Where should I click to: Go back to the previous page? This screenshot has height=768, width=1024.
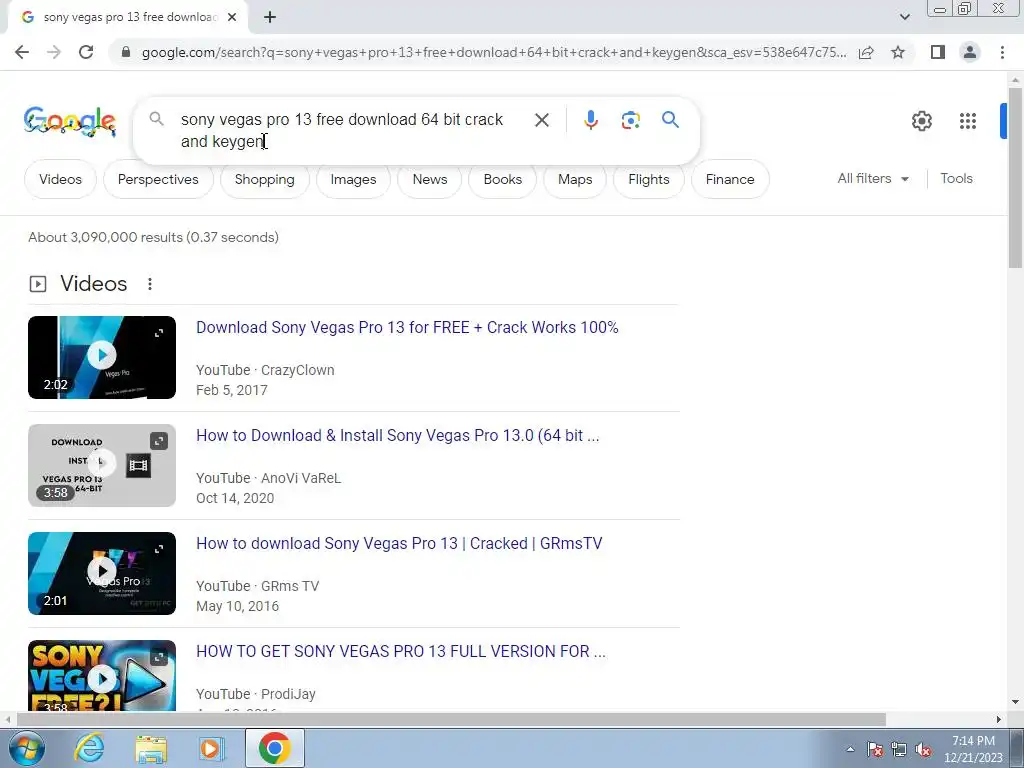tap(22, 52)
